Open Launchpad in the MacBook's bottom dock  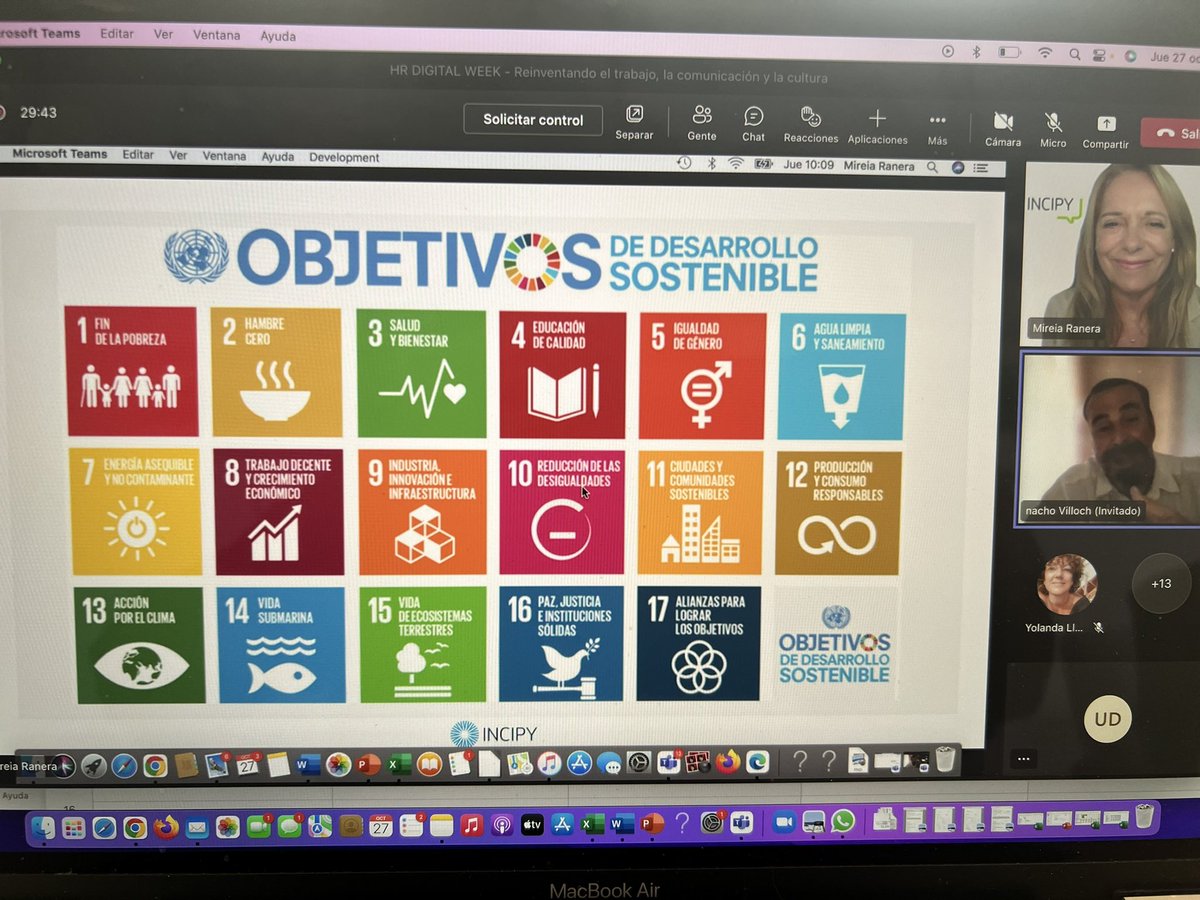coord(73,827)
